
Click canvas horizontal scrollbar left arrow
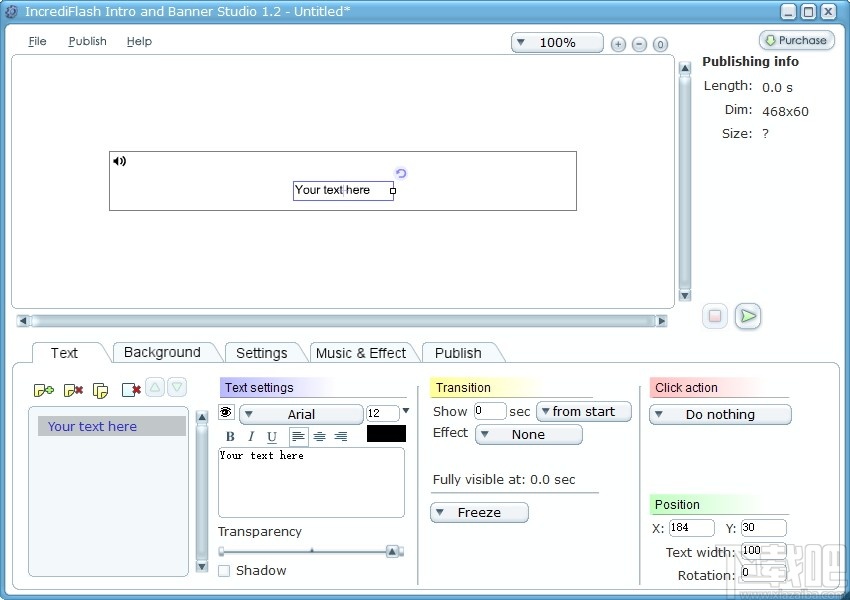(23, 321)
